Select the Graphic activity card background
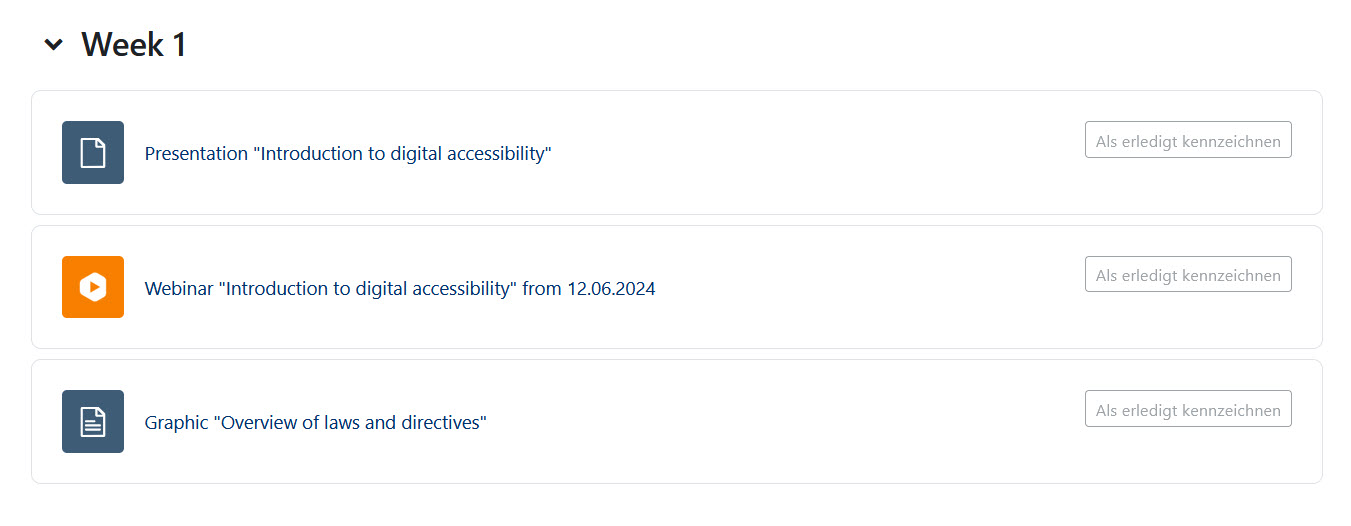1351x526 pixels. click(677, 421)
